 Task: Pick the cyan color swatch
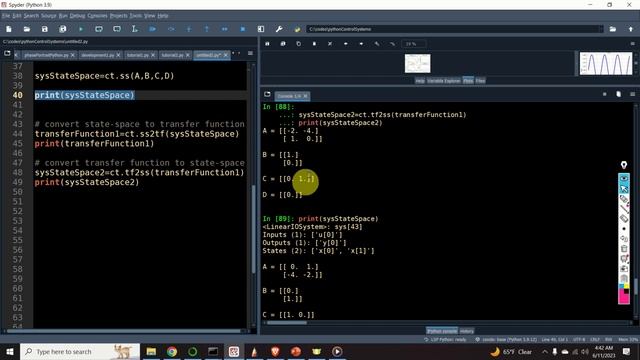point(621,287)
